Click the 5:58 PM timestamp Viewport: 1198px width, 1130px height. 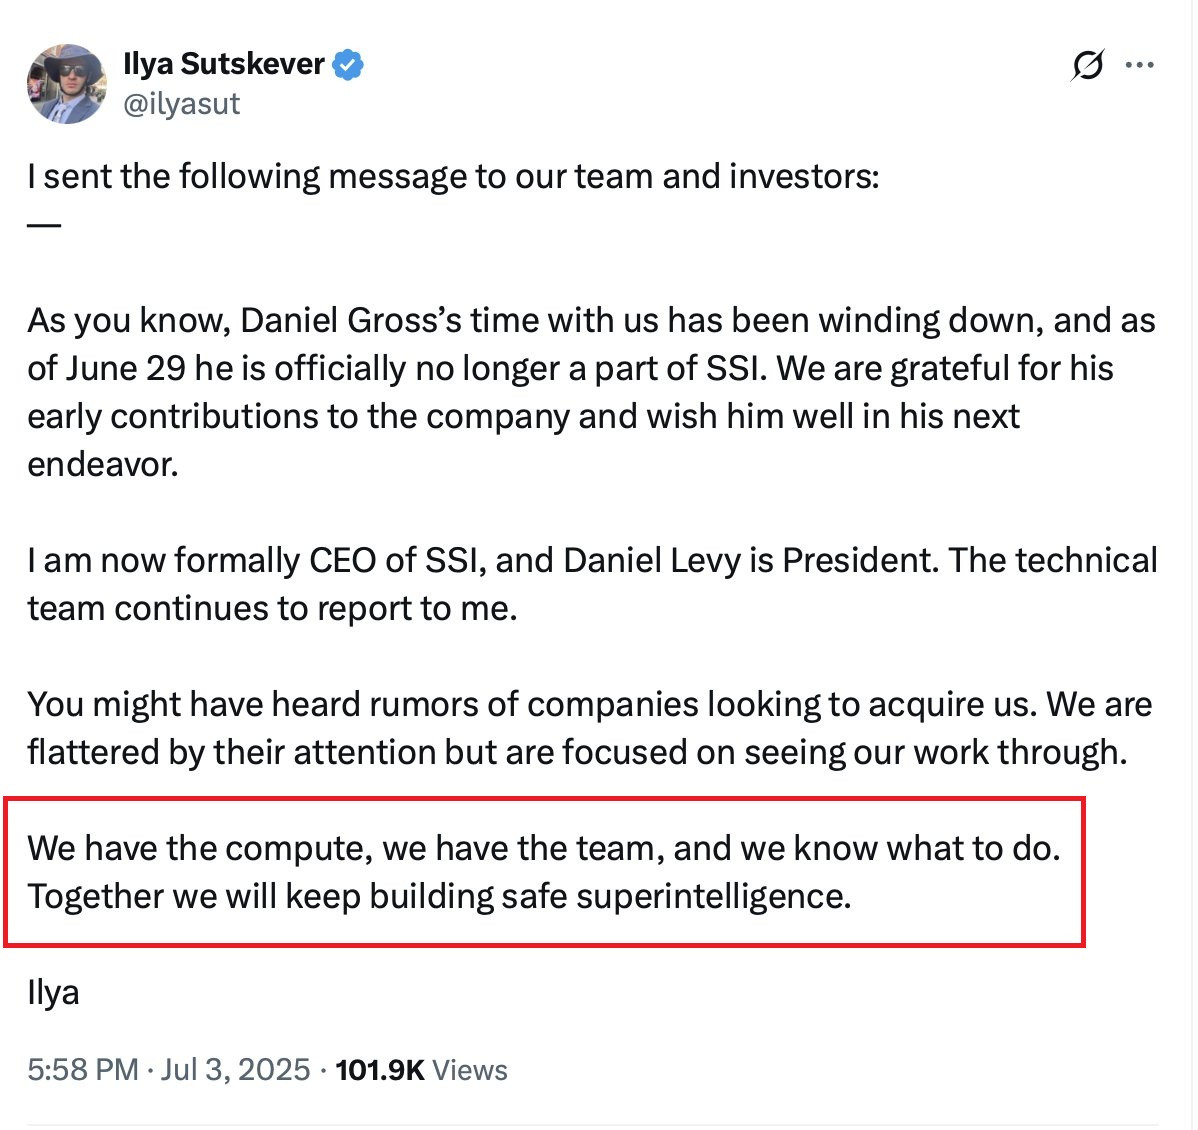(82, 1069)
